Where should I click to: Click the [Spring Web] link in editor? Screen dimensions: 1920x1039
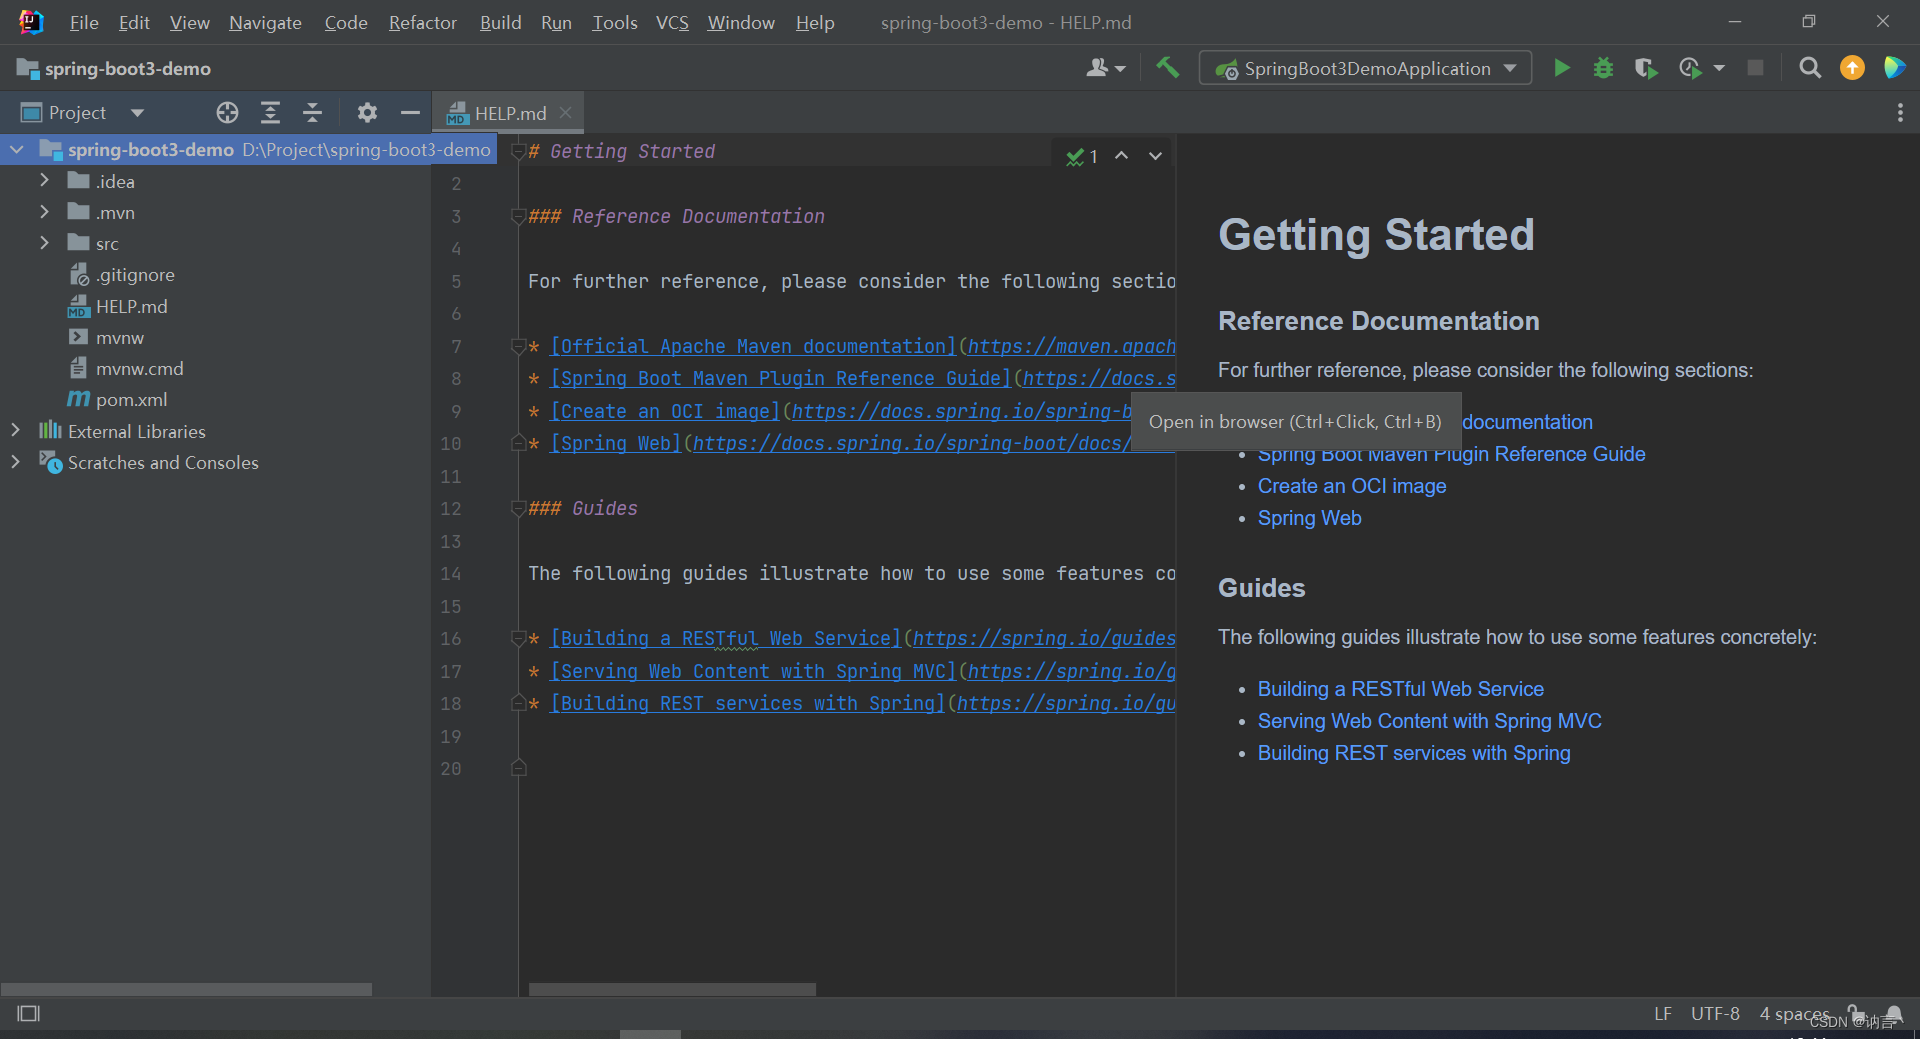tap(616, 443)
